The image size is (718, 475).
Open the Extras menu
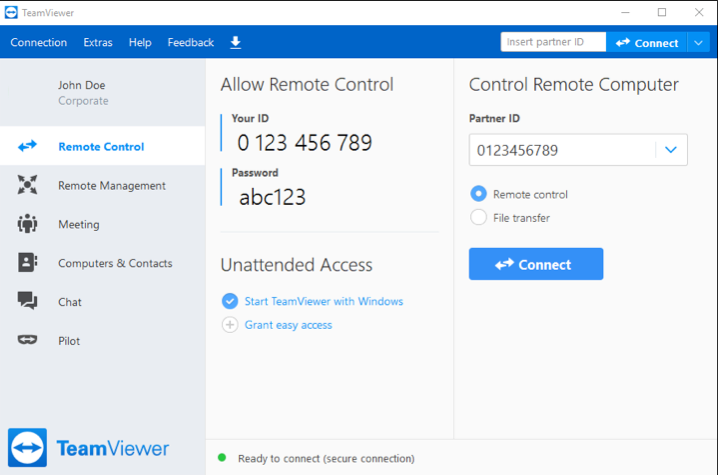click(x=98, y=43)
